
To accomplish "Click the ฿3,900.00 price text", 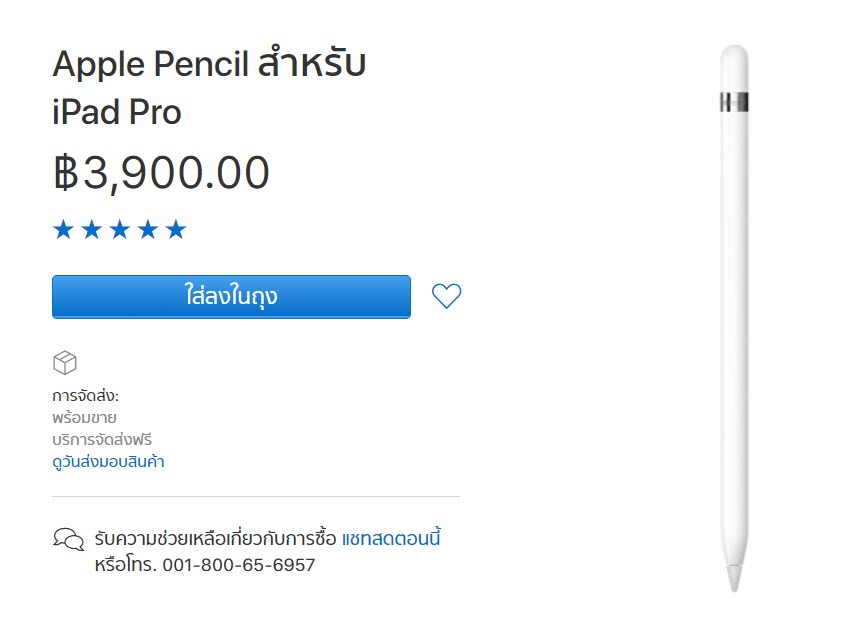I will pyautogui.click(x=162, y=173).
